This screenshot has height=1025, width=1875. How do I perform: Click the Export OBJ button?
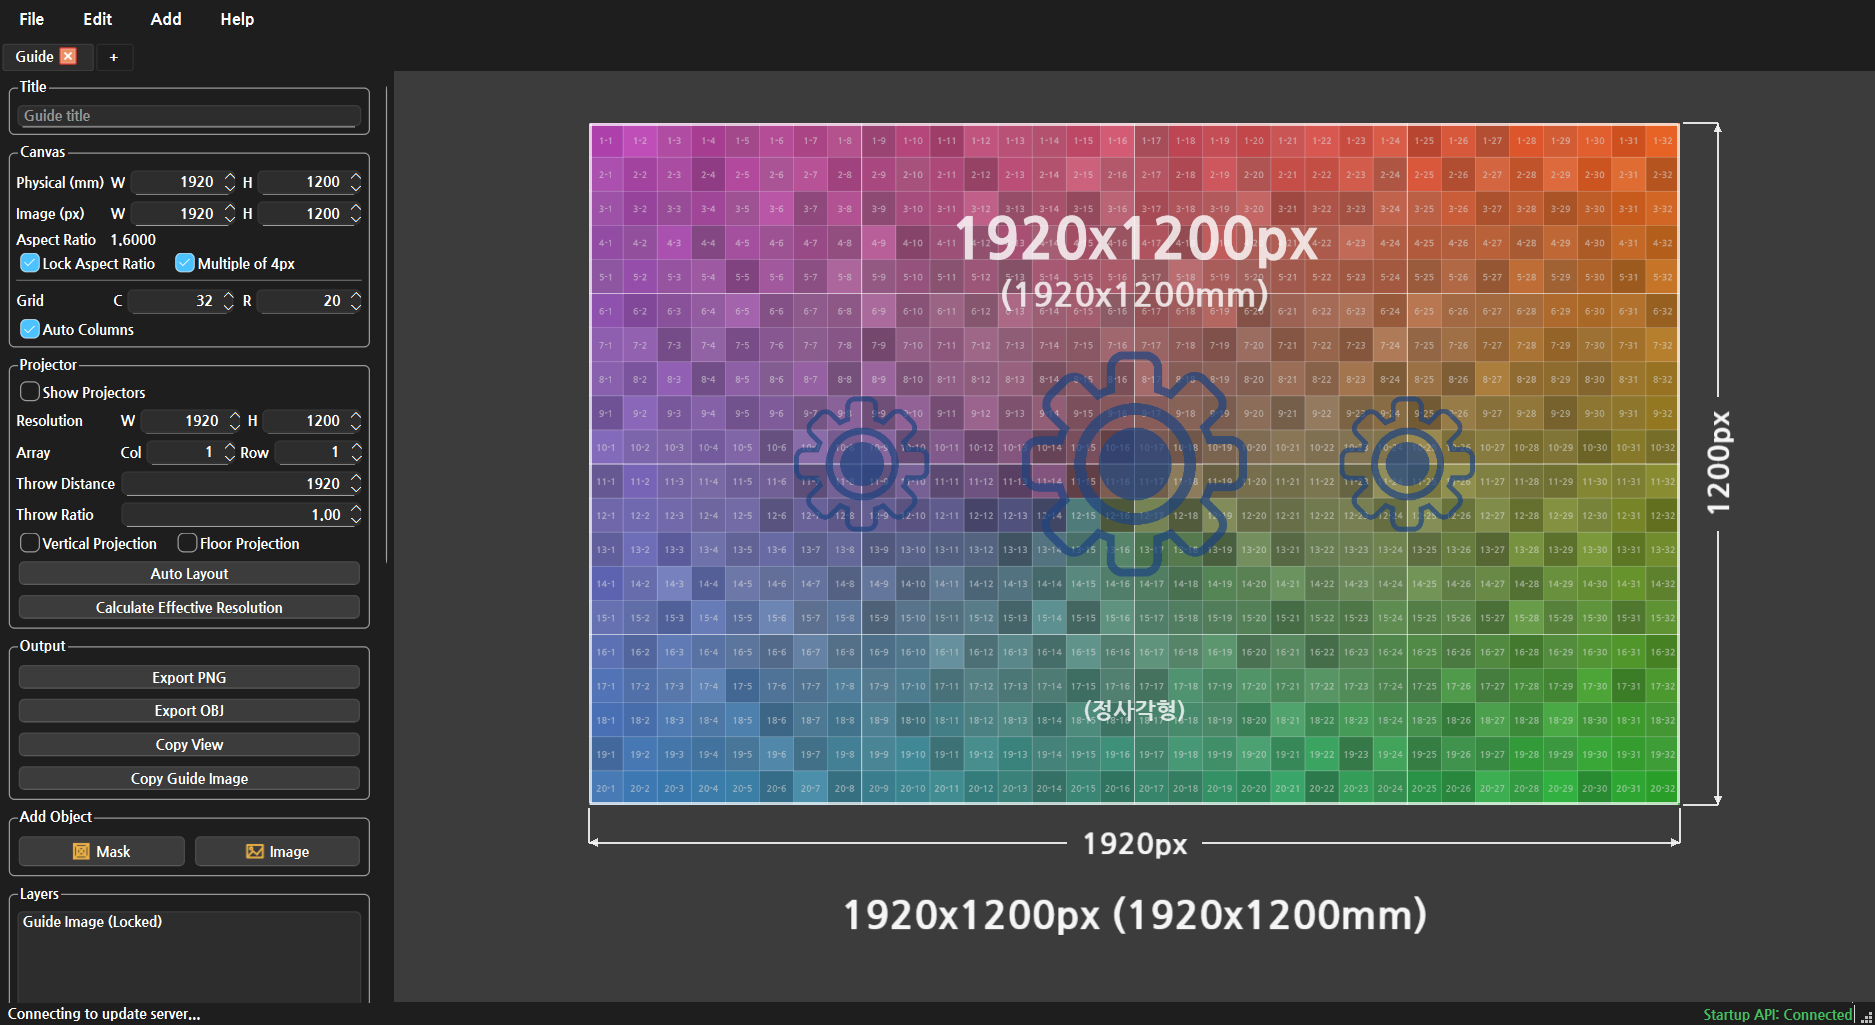pos(189,710)
